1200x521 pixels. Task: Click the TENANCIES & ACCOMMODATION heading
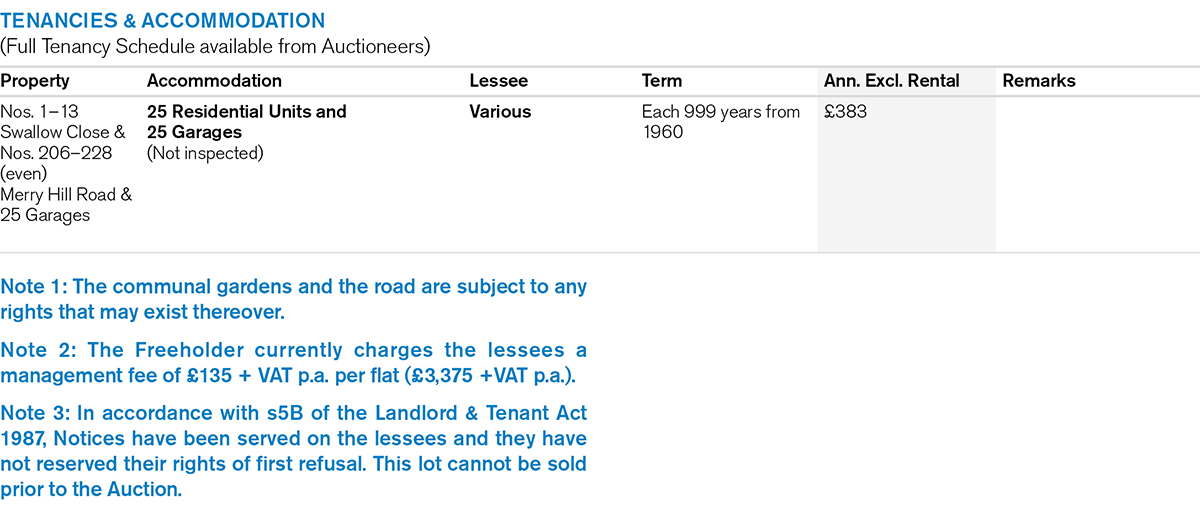coord(162,20)
